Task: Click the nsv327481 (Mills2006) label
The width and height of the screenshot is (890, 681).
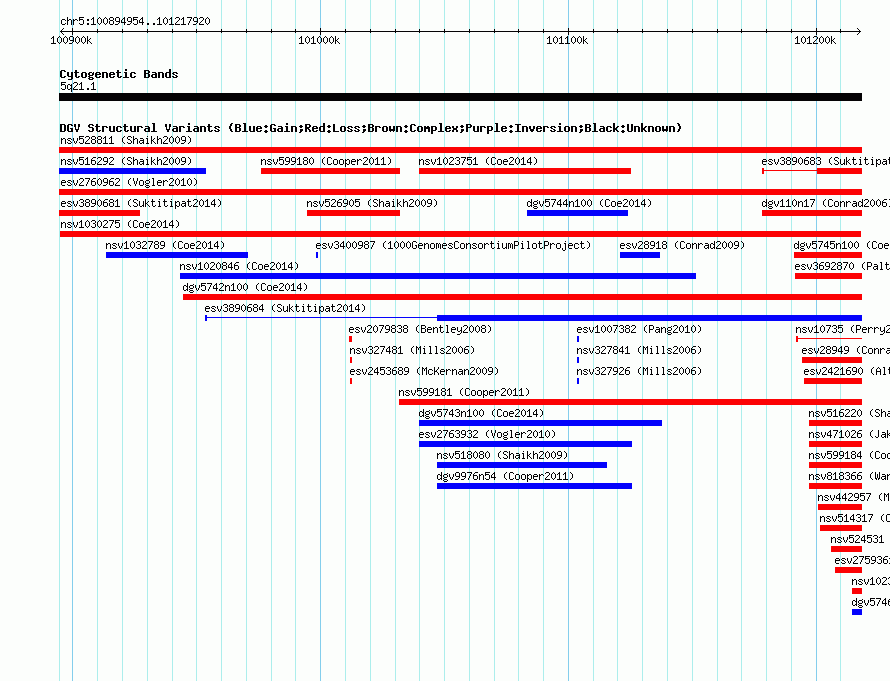Action: pyautogui.click(x=412, y=350)
